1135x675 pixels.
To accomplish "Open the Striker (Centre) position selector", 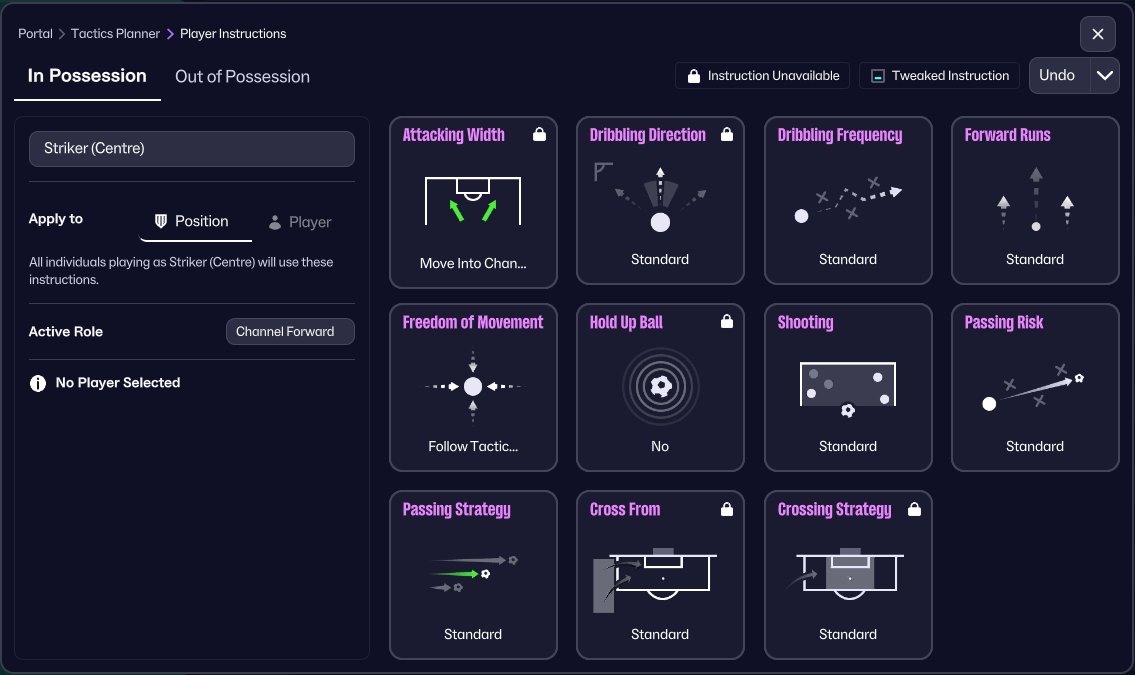I will click(192, 148).
